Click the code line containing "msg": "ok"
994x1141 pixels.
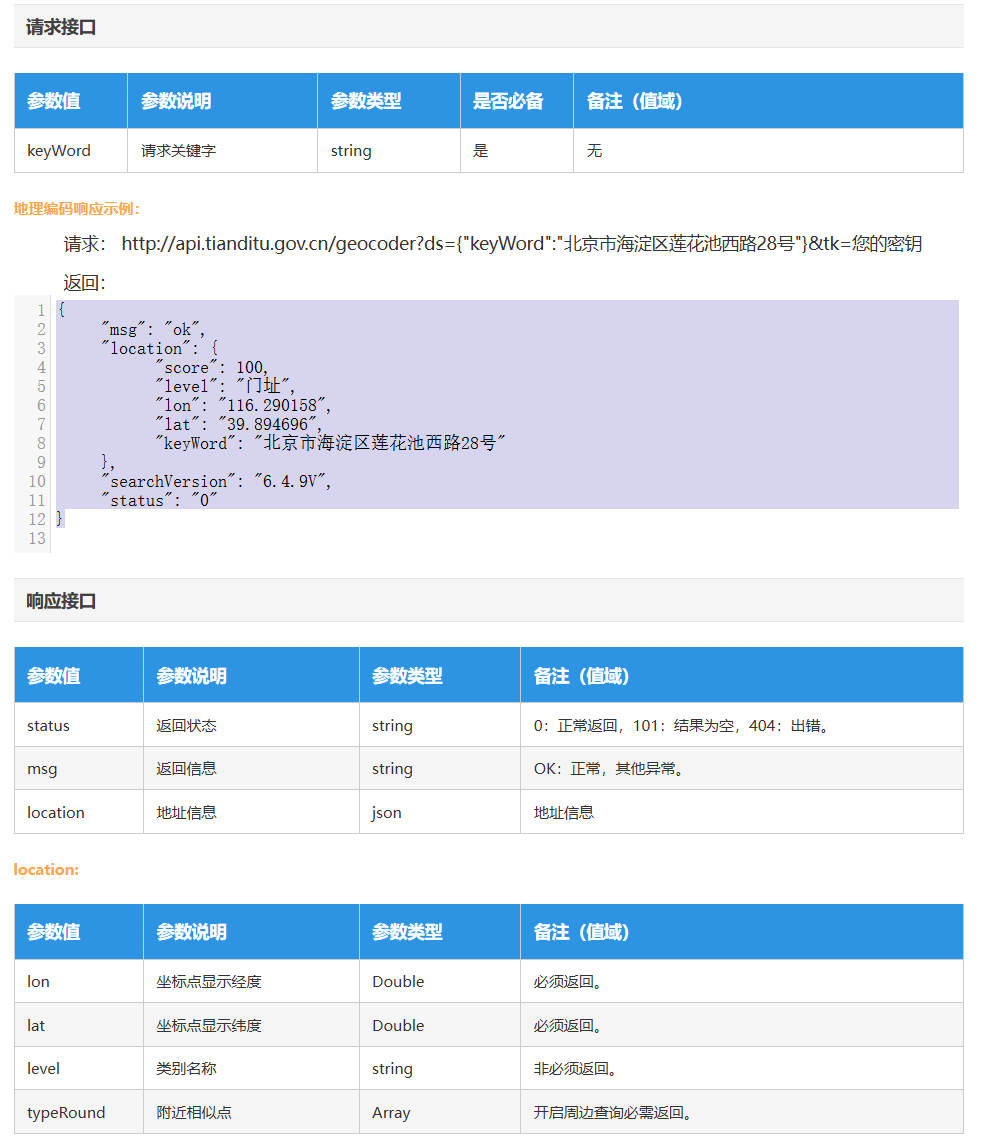[154, 330]
